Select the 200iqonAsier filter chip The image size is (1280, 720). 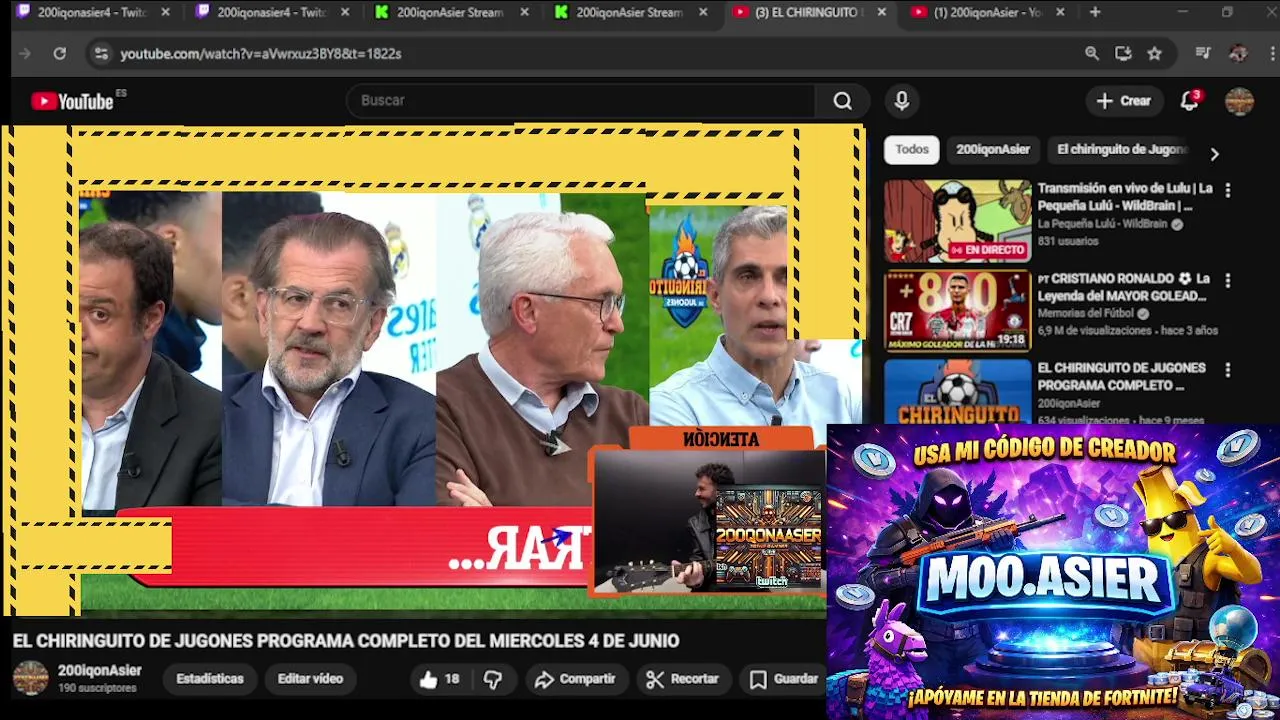coord(993,150)
